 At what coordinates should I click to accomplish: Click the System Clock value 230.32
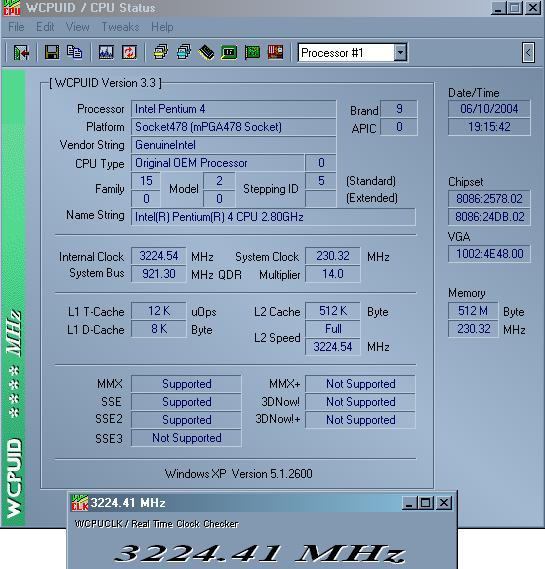333,256
